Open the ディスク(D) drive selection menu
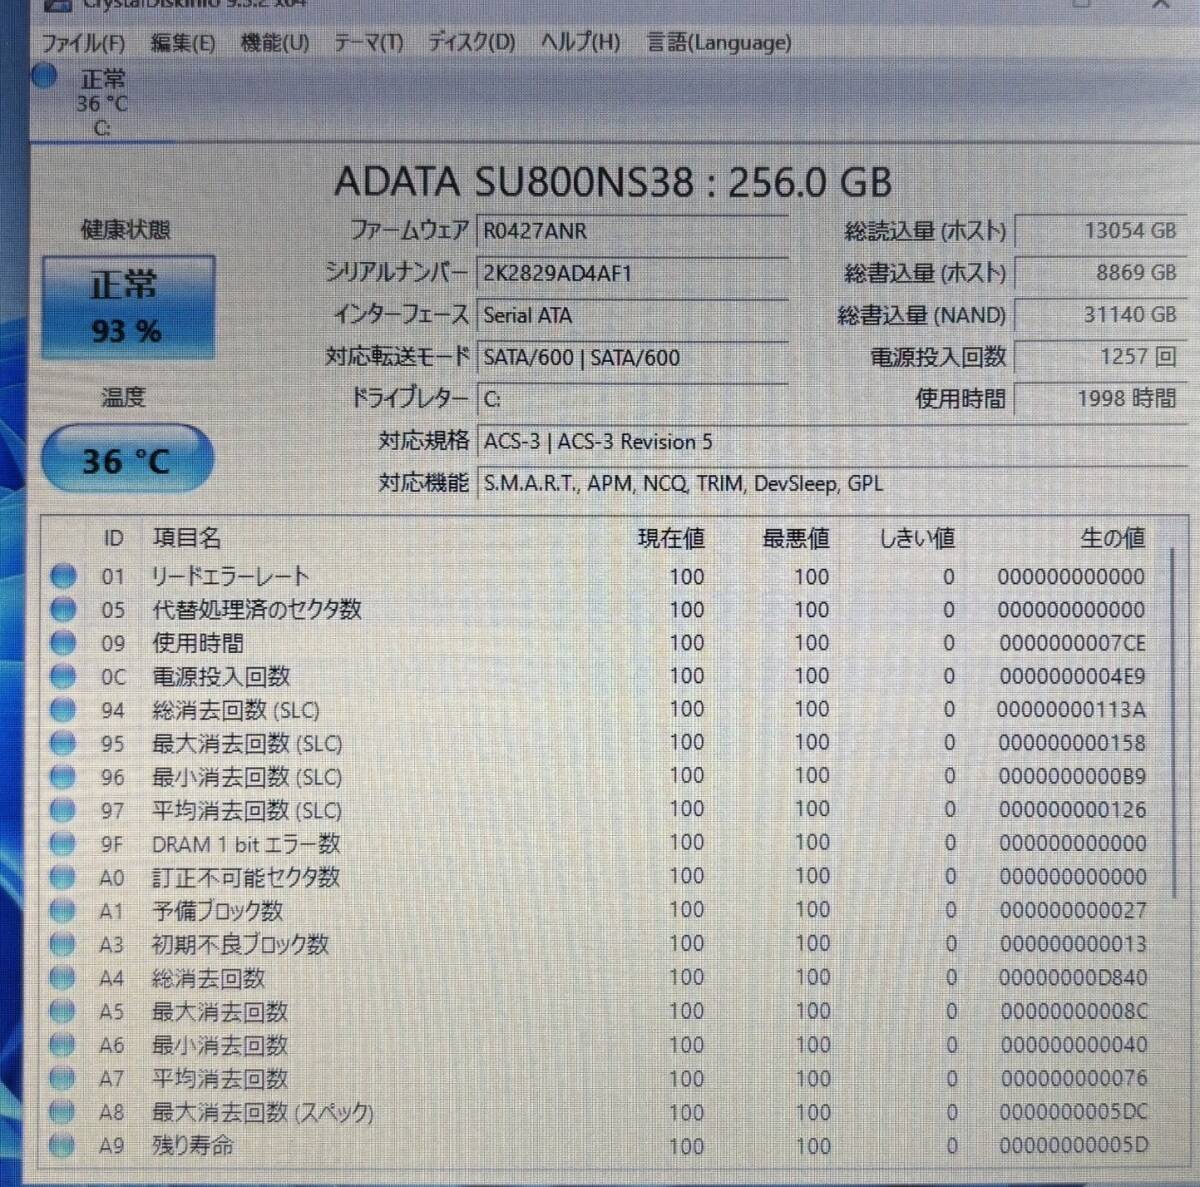 pyautogui.click(x=468, y=42)
